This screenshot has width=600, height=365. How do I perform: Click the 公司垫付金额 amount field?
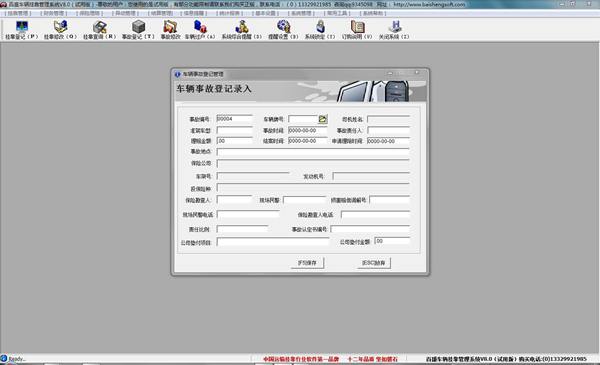point(392,241)
